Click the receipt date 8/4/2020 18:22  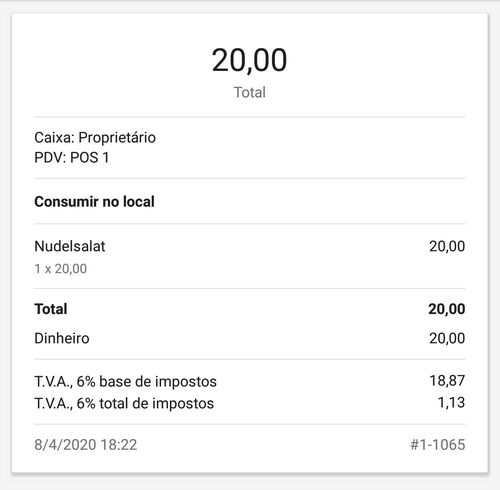[86, 445]
